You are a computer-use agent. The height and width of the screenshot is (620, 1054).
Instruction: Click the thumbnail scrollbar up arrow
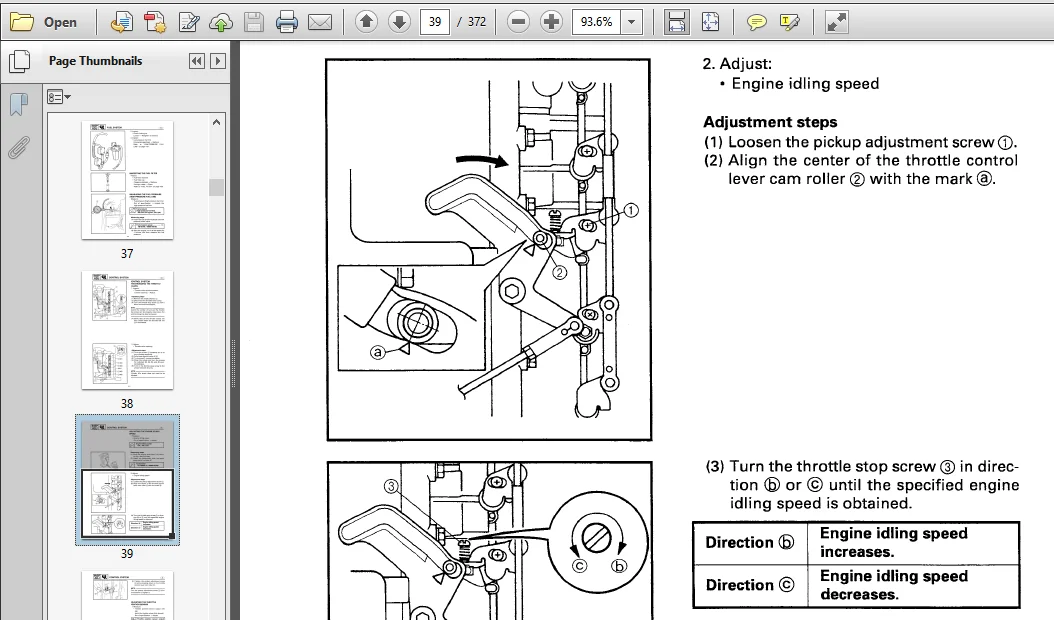point(216,122)
